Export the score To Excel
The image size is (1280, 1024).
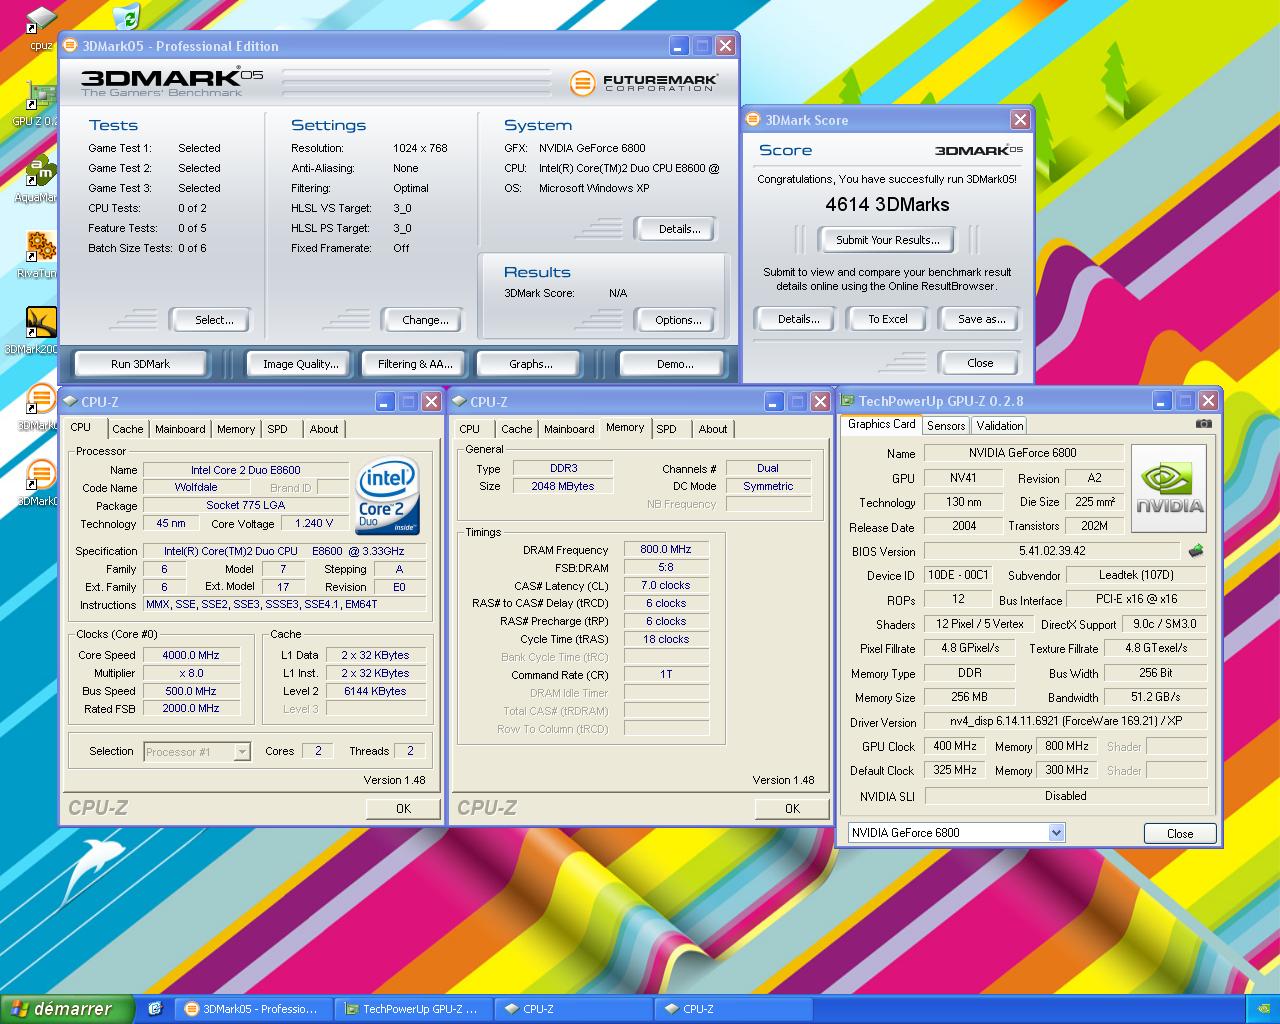coord(888,319)
